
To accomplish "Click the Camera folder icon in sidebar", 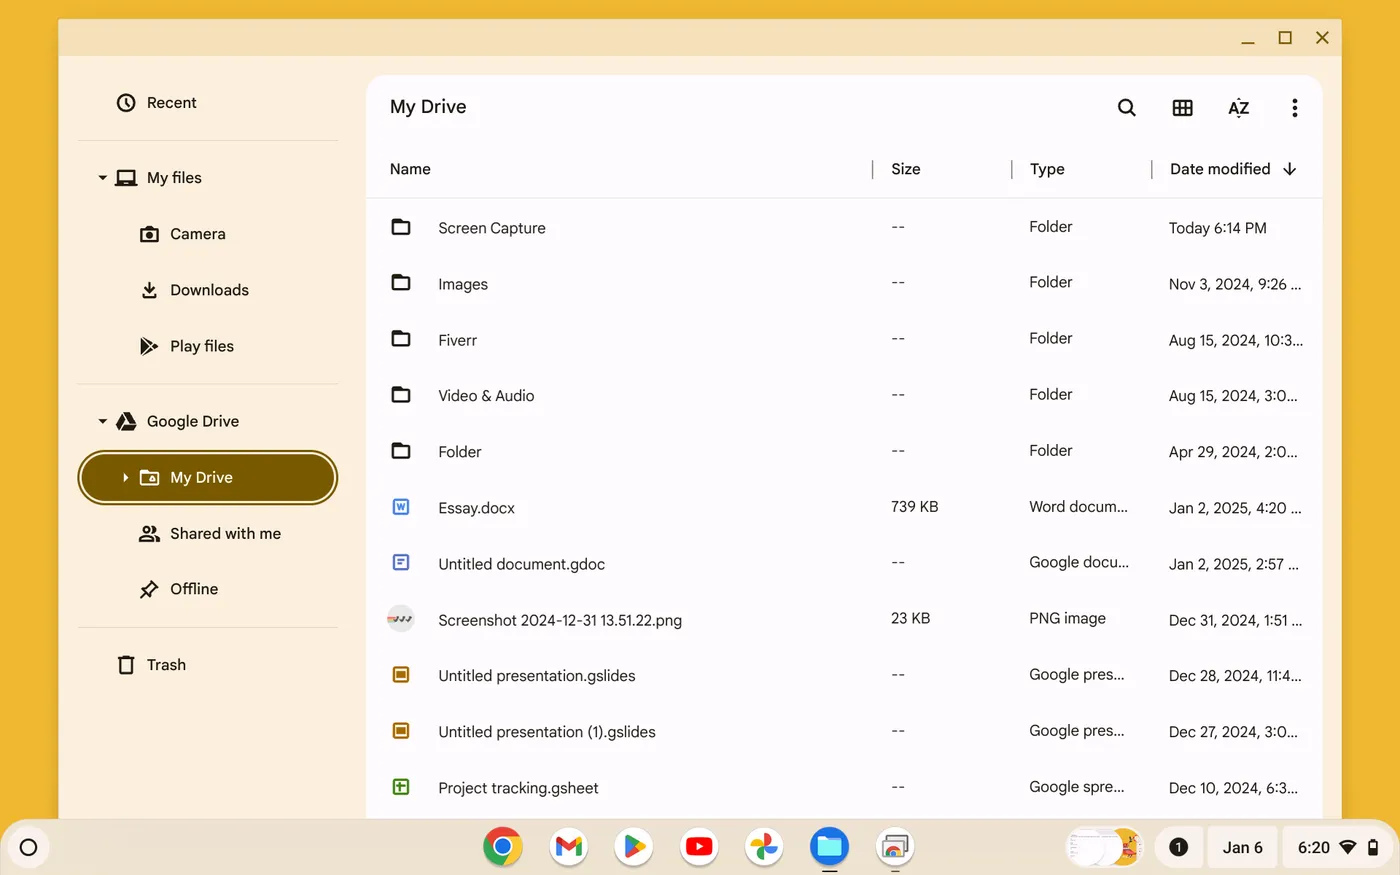I will pyautogui.click(x=149, y=234).
